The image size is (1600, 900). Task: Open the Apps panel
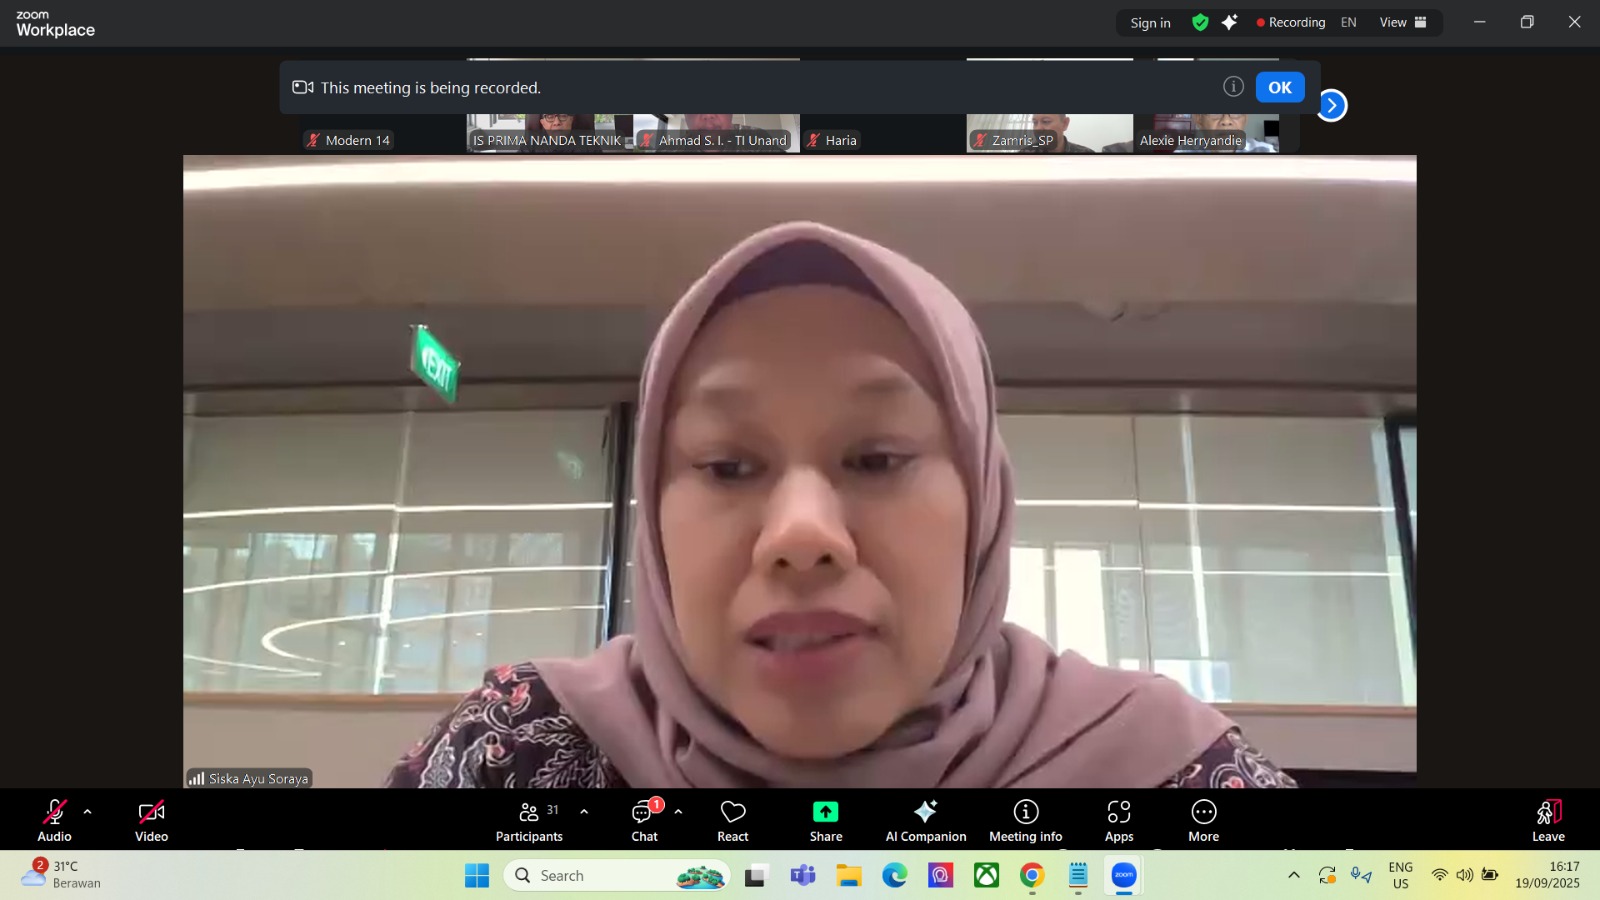[x=1119, y=820]
